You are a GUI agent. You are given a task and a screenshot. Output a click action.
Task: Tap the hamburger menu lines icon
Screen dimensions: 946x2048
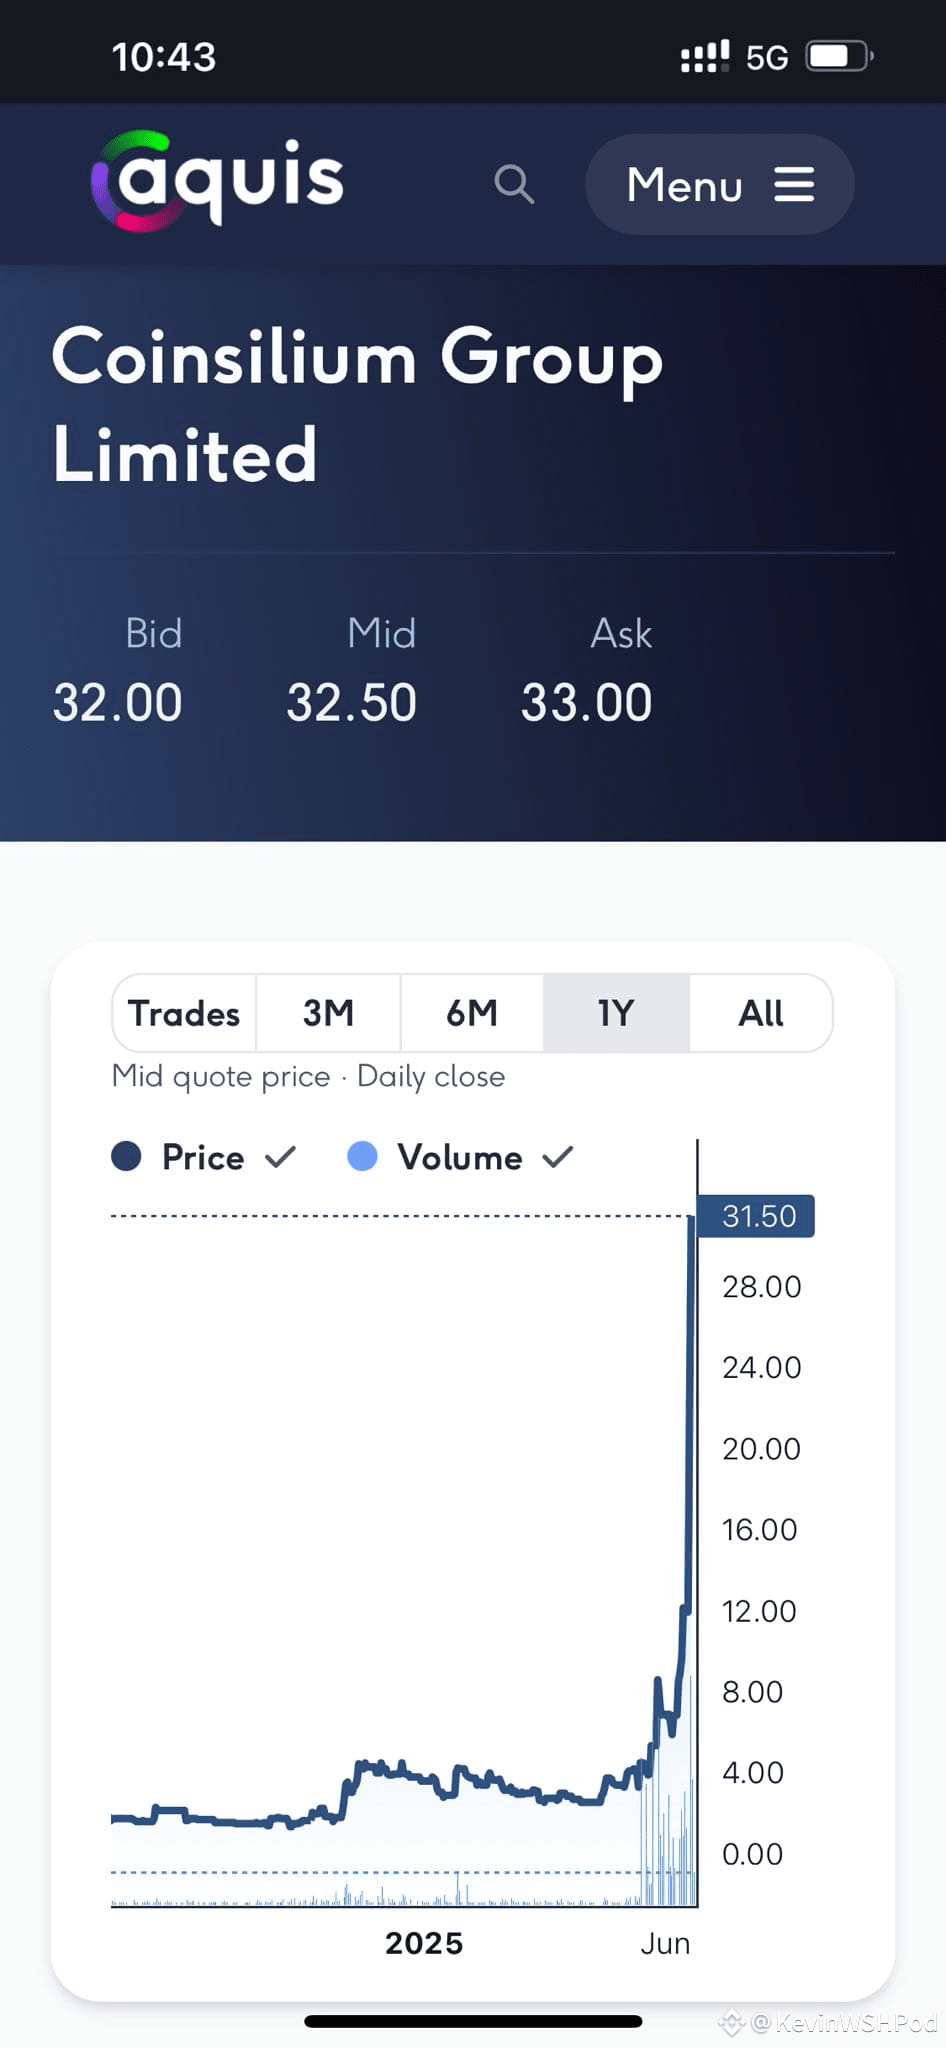click(x=794, y=184)
